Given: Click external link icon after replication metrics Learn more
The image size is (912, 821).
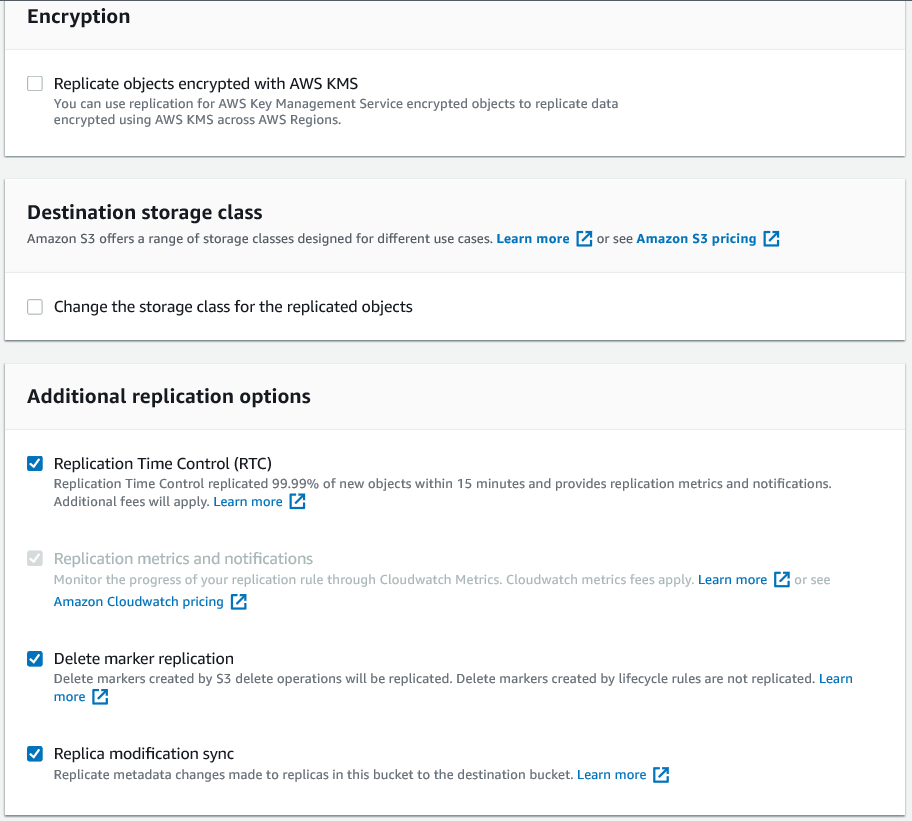Looking at the screenshot, I should coord(782,580).
